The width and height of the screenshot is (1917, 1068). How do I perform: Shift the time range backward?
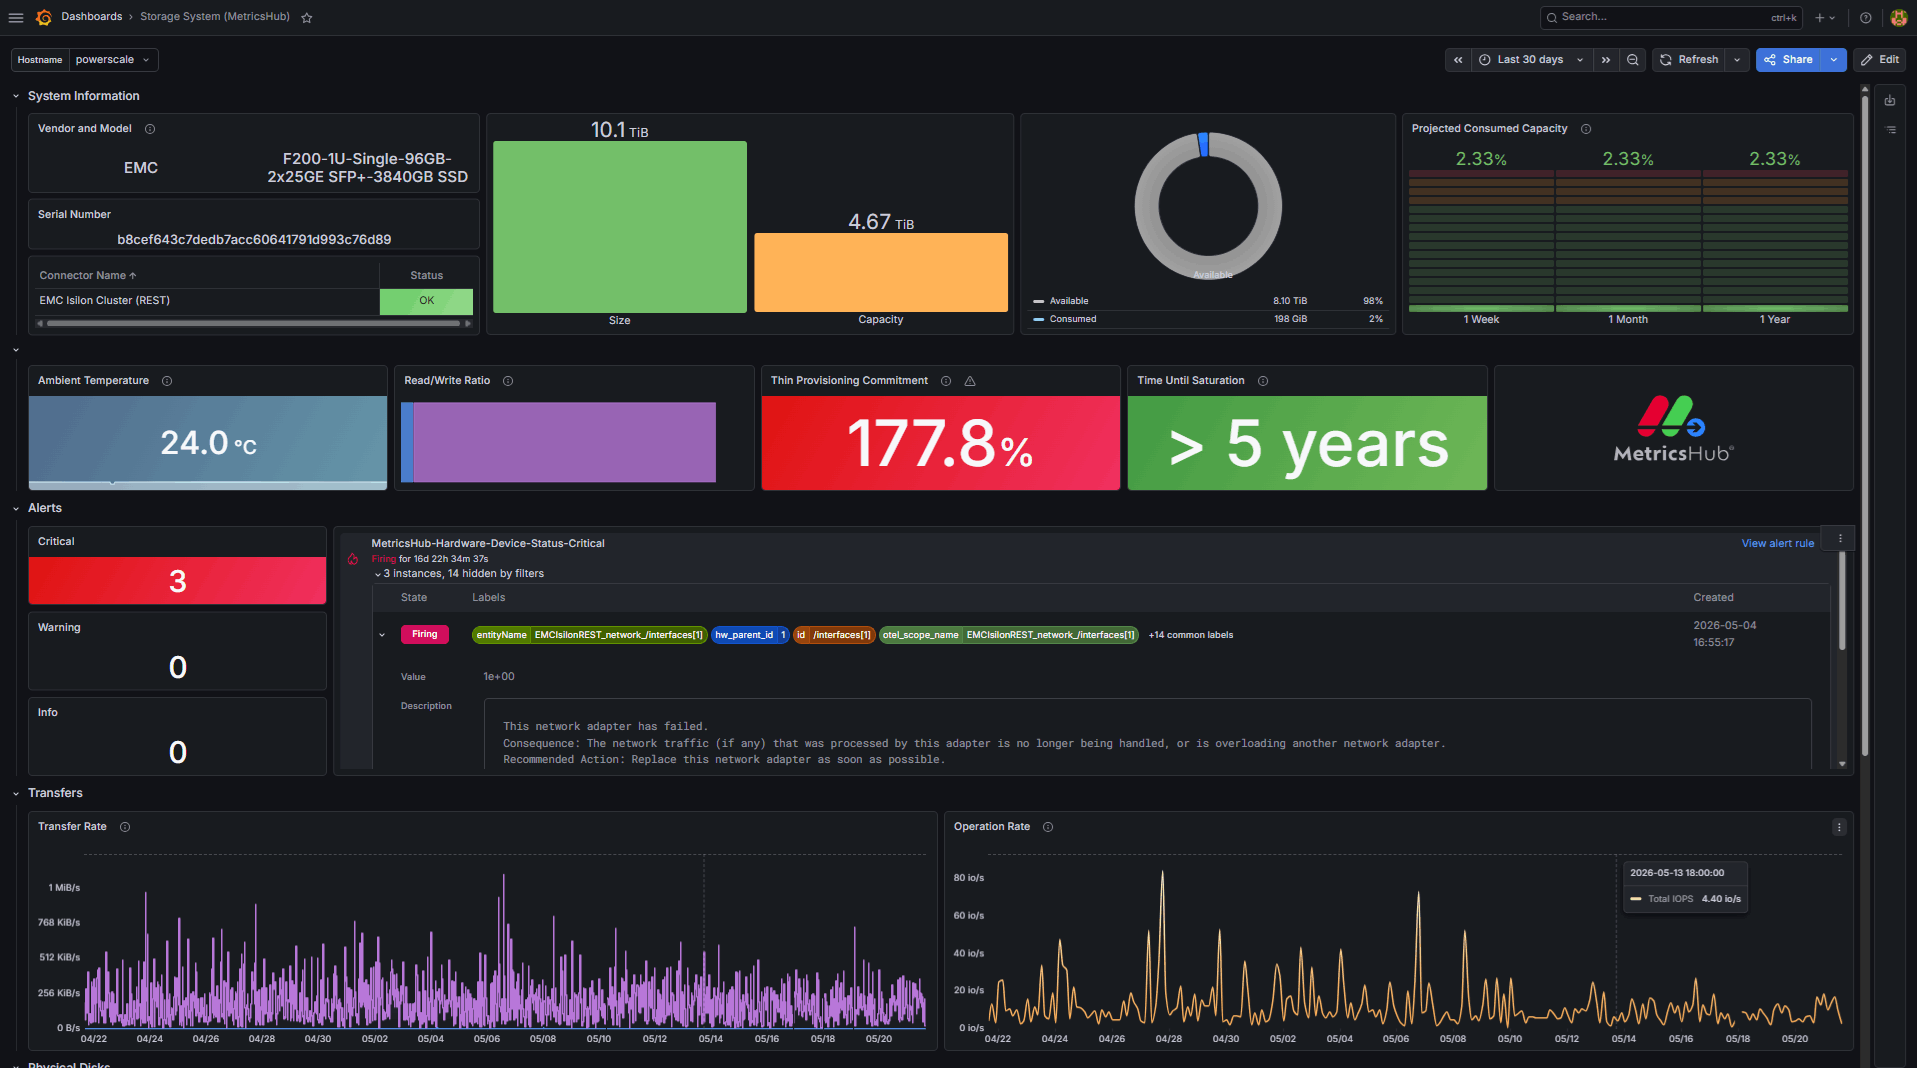pos(1458,60)
